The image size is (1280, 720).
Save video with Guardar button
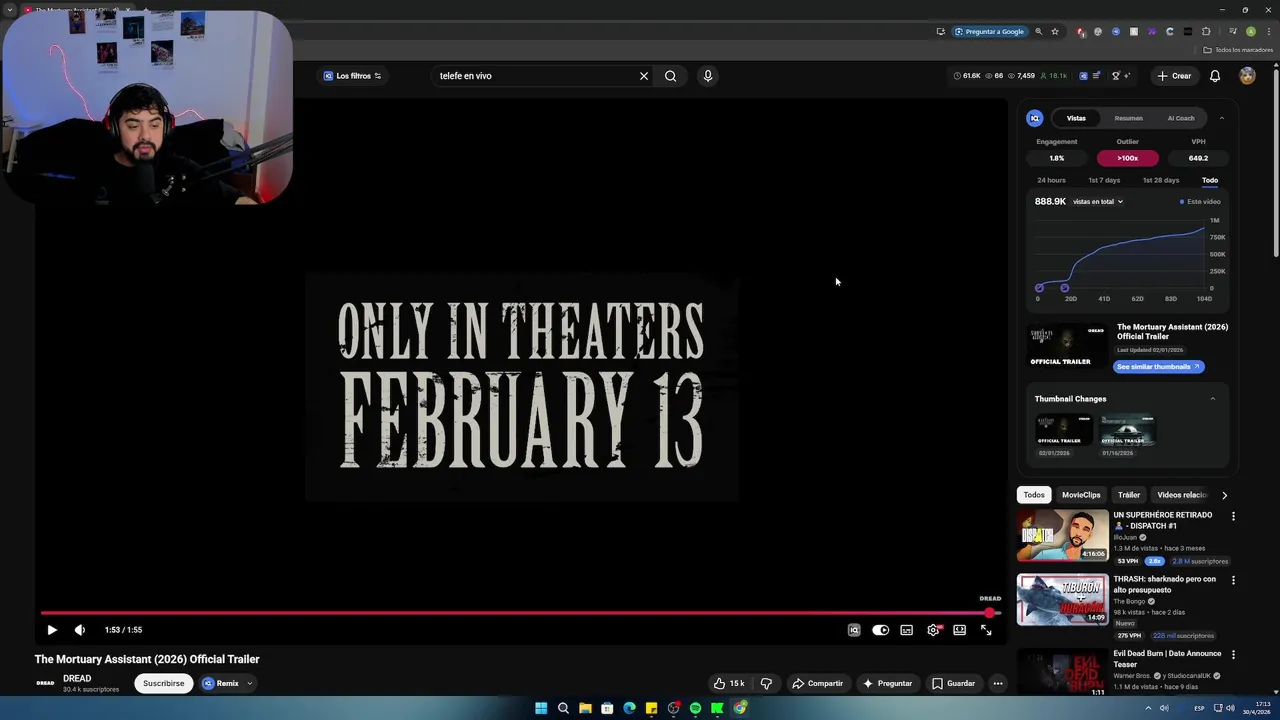(953, 683)
